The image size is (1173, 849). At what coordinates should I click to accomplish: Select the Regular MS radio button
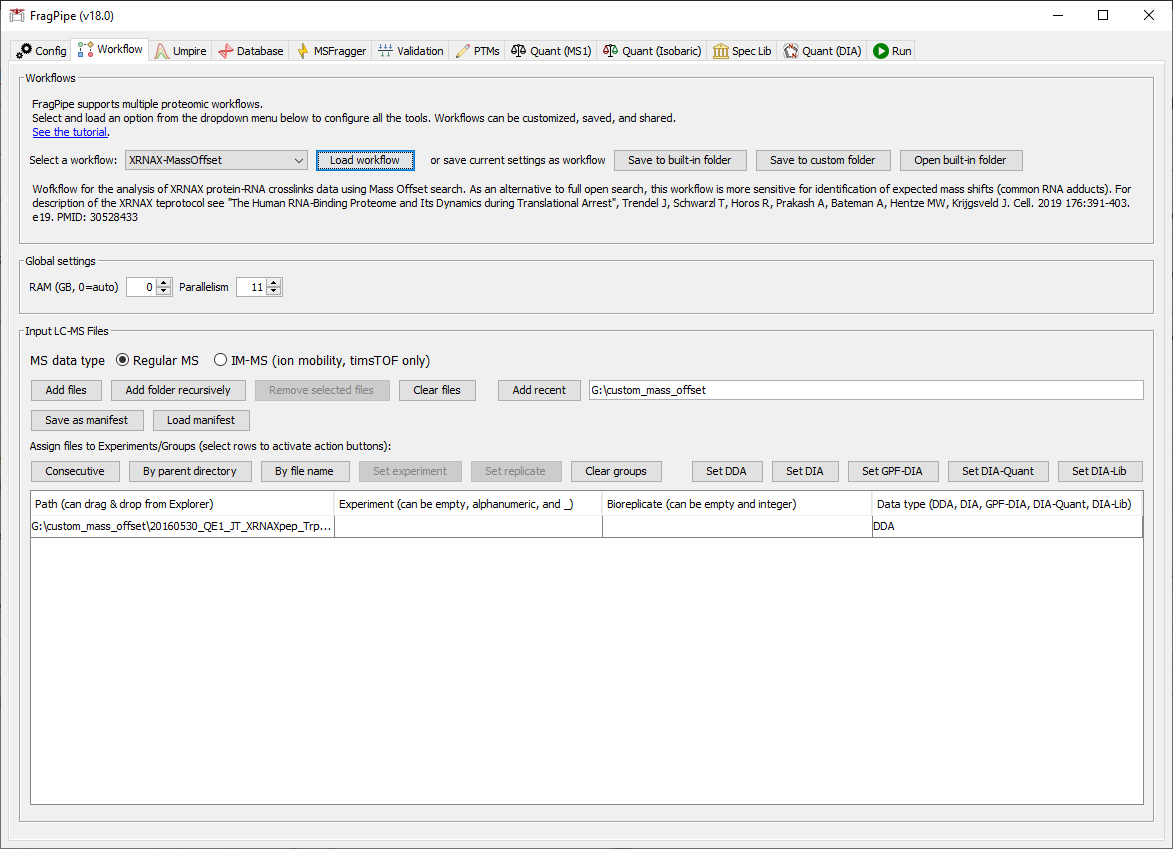pyautogui.click(x=123, y=360)
